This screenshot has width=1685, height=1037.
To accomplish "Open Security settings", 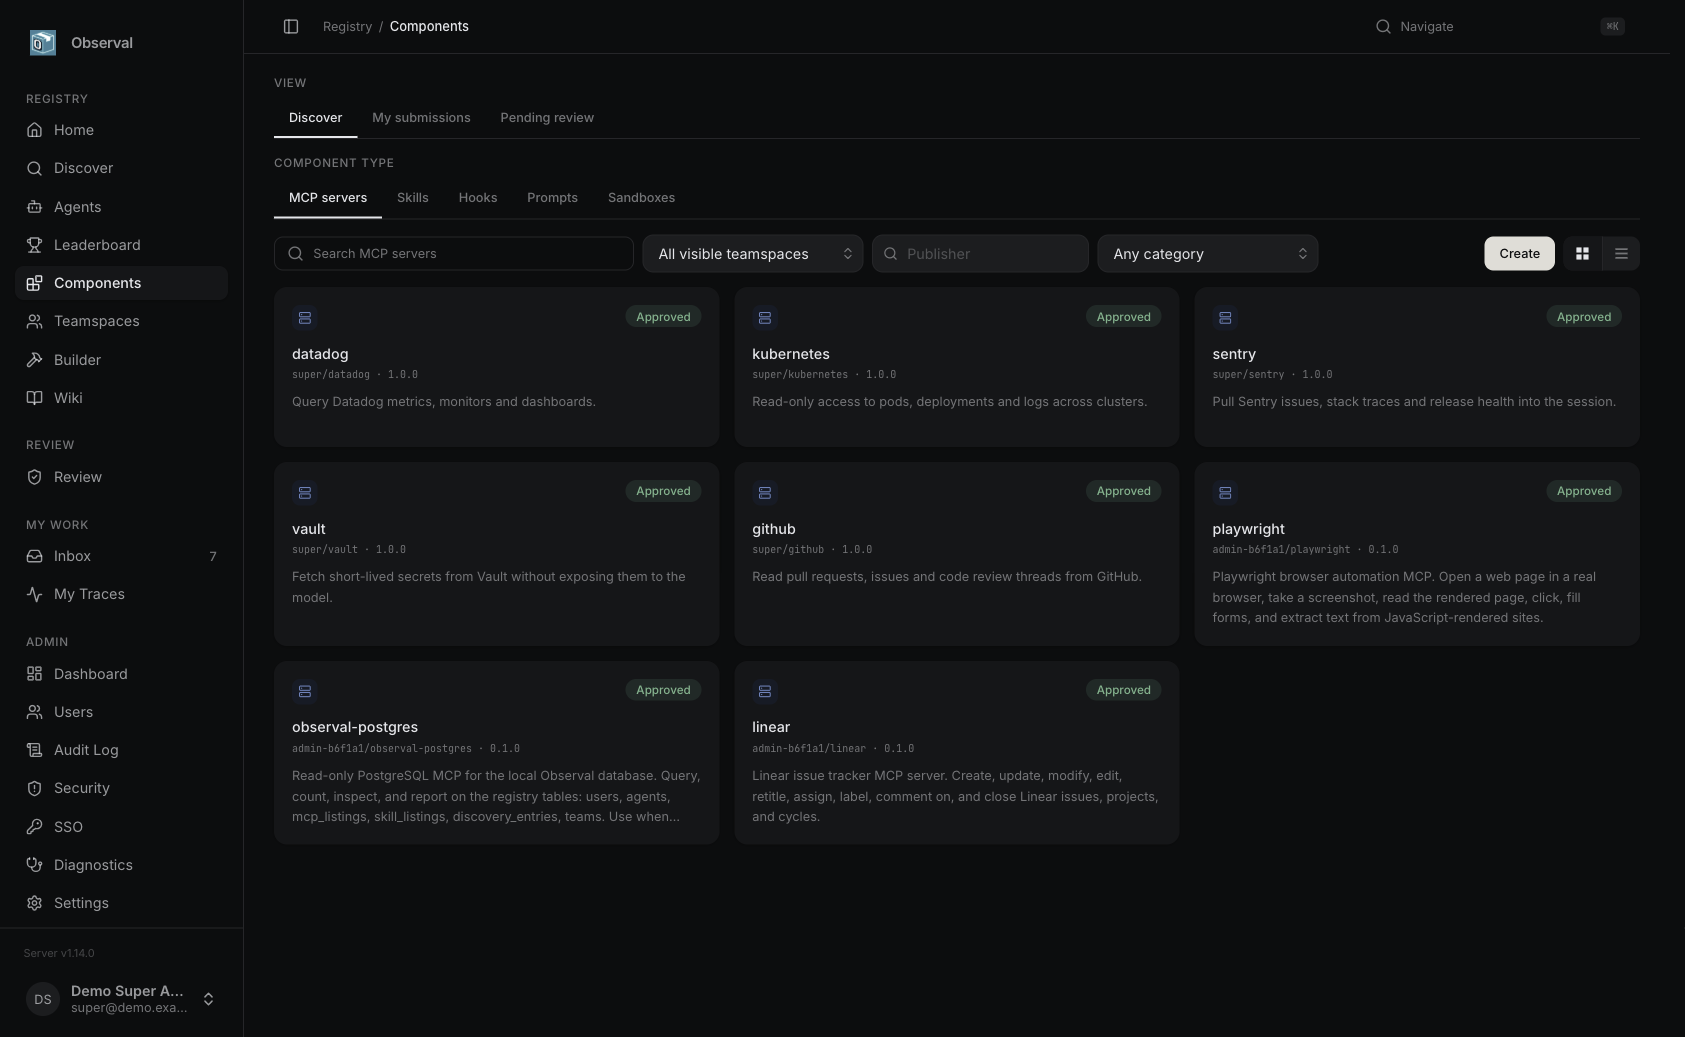I will [121, 788].
